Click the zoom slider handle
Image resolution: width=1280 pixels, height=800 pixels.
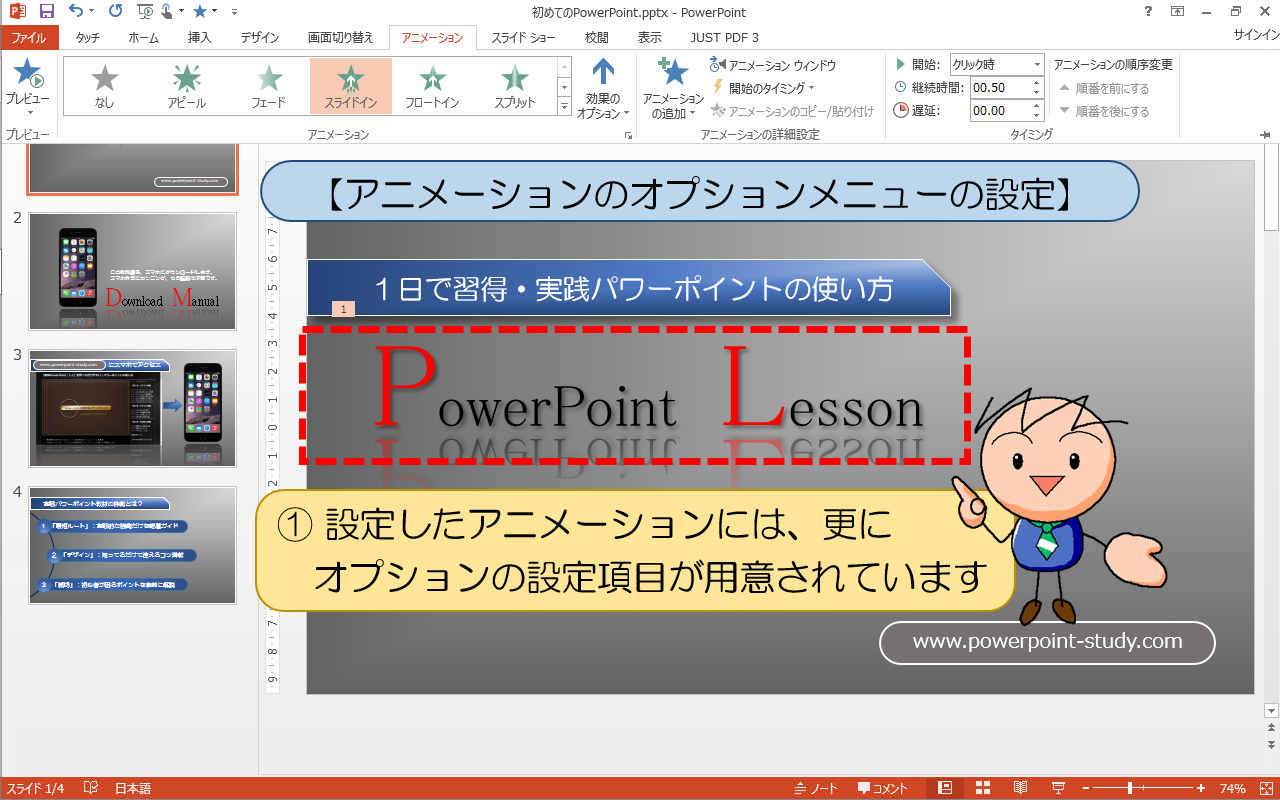pyautogui.click(x=1130, y=788)
